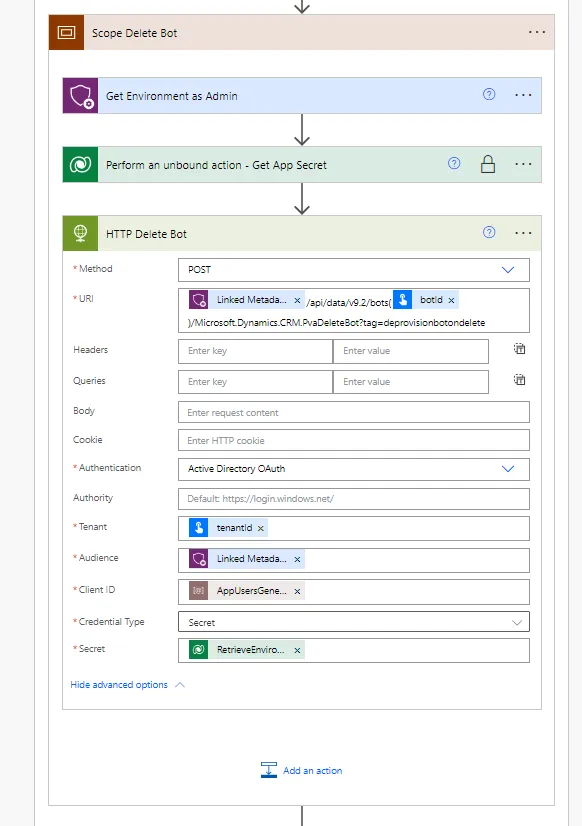Click the /api/data/v9.2/bots( URI text
Viewport: 582px width, 826px height.
[x=349, y=302]
